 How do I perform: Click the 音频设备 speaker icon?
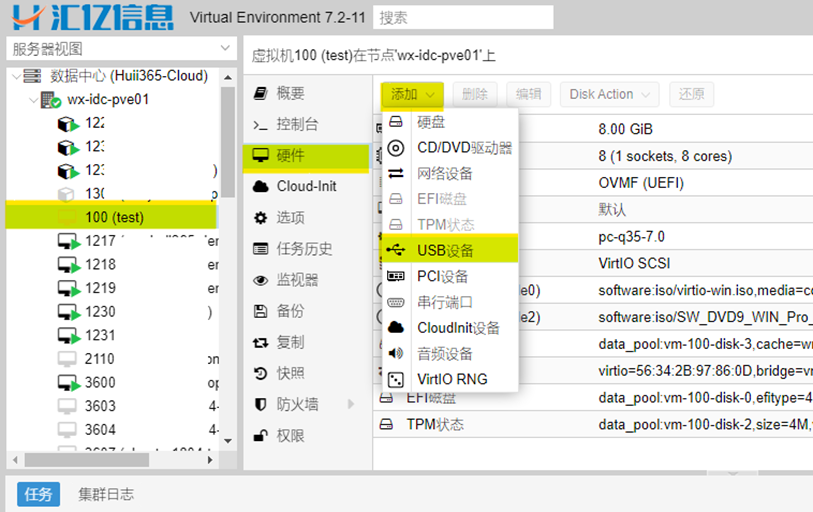396,353
